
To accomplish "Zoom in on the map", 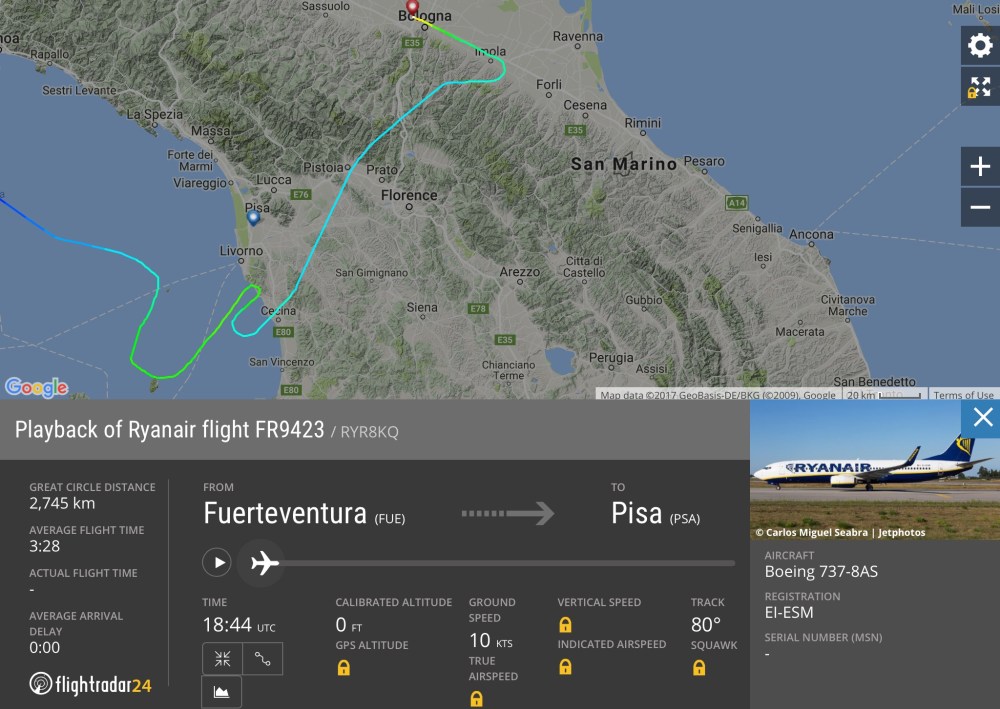I will tap(979, 166).
